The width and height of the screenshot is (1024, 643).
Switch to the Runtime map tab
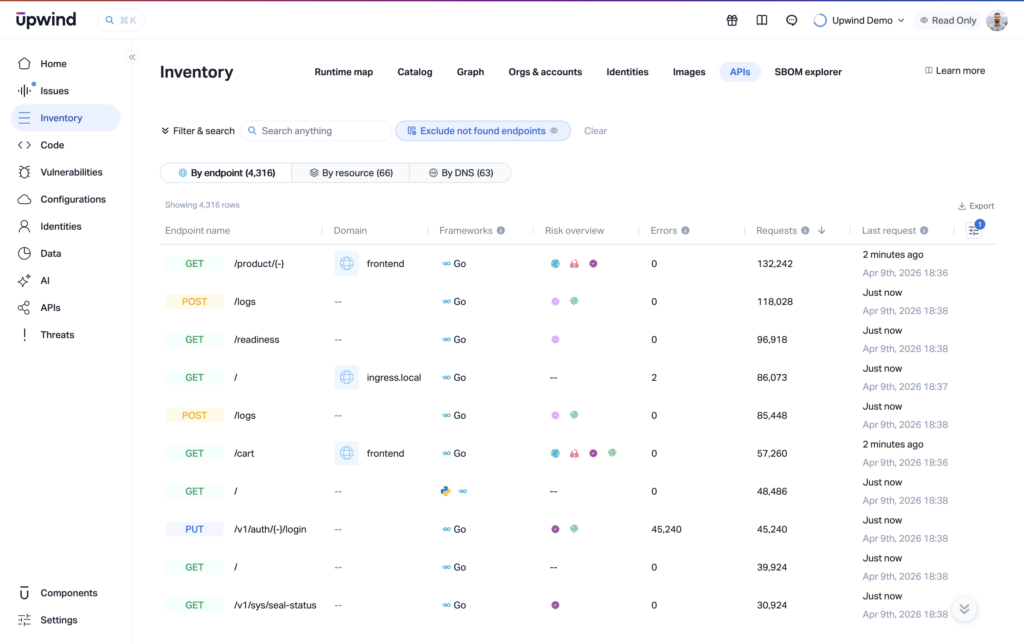point(343,72)
